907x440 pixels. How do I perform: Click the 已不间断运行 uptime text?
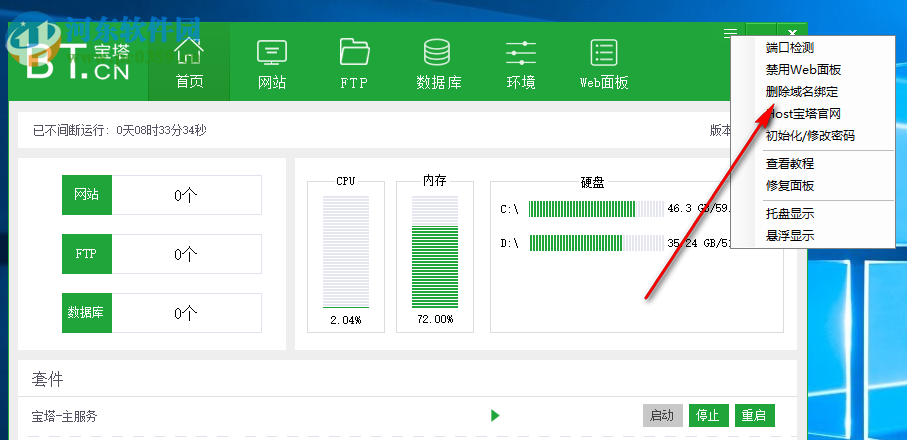tap(120, 131)
